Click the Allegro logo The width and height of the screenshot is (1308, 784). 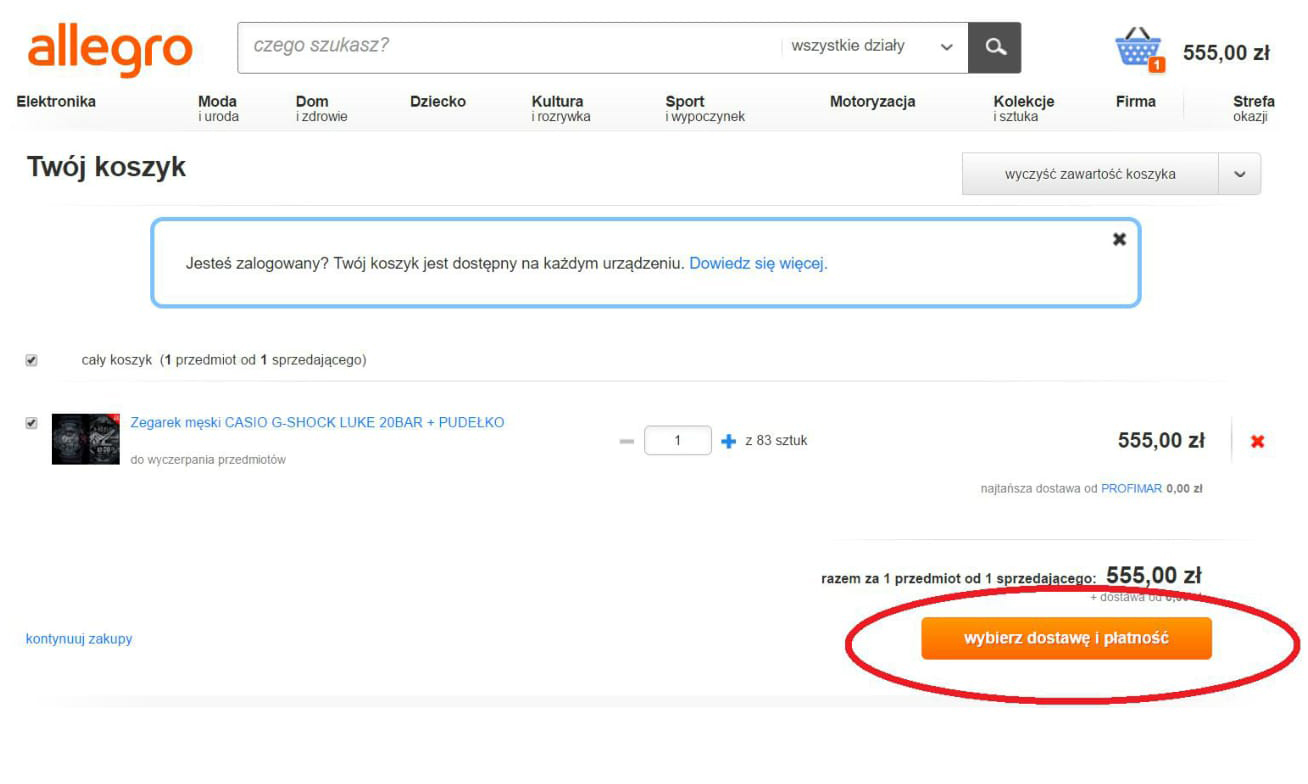pos(110,50)
